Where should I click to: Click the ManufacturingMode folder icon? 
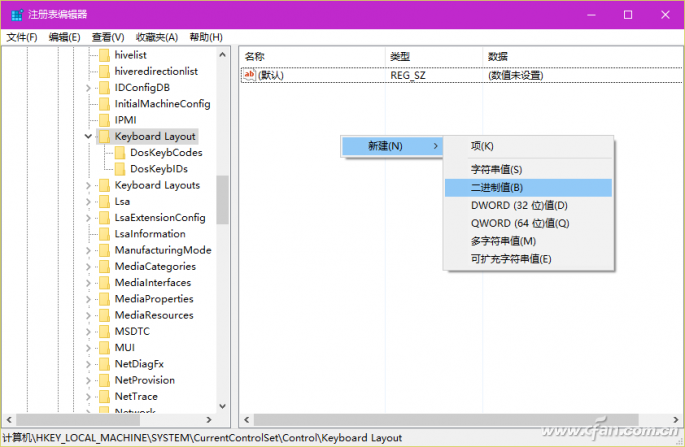click(x=104, y=250)
